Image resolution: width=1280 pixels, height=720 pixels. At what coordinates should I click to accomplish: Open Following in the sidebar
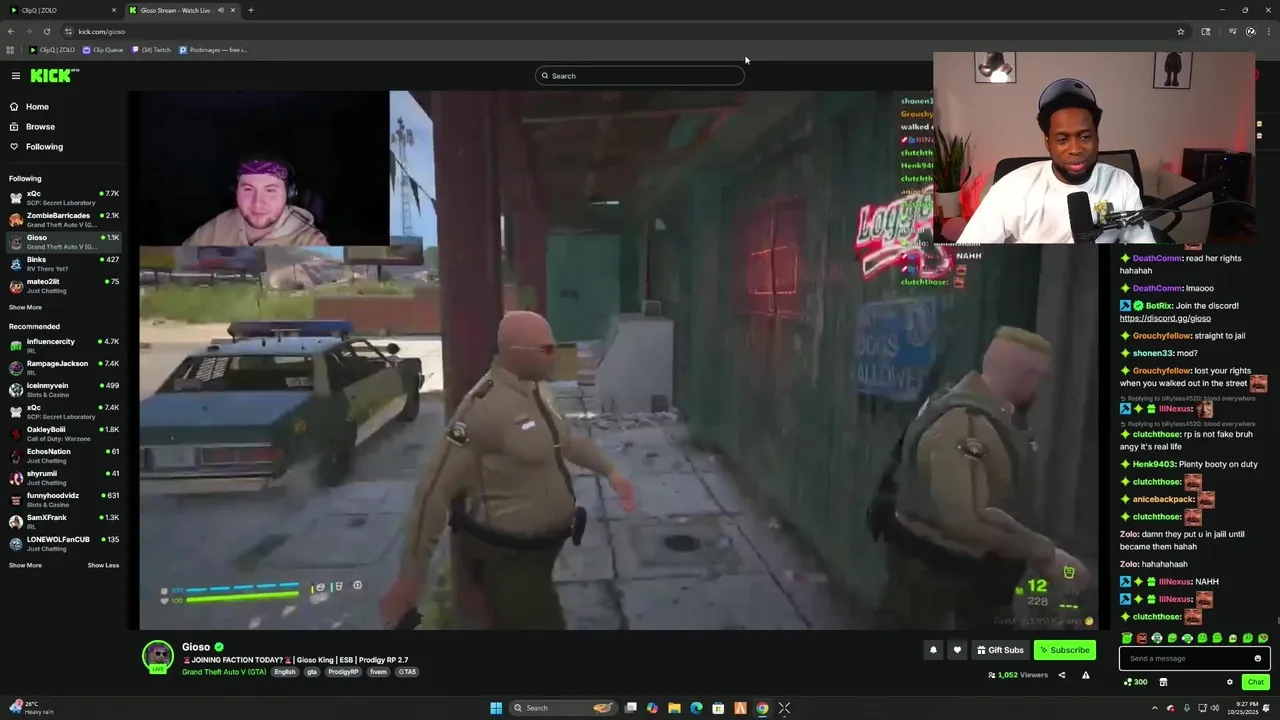tap(44, 147)
